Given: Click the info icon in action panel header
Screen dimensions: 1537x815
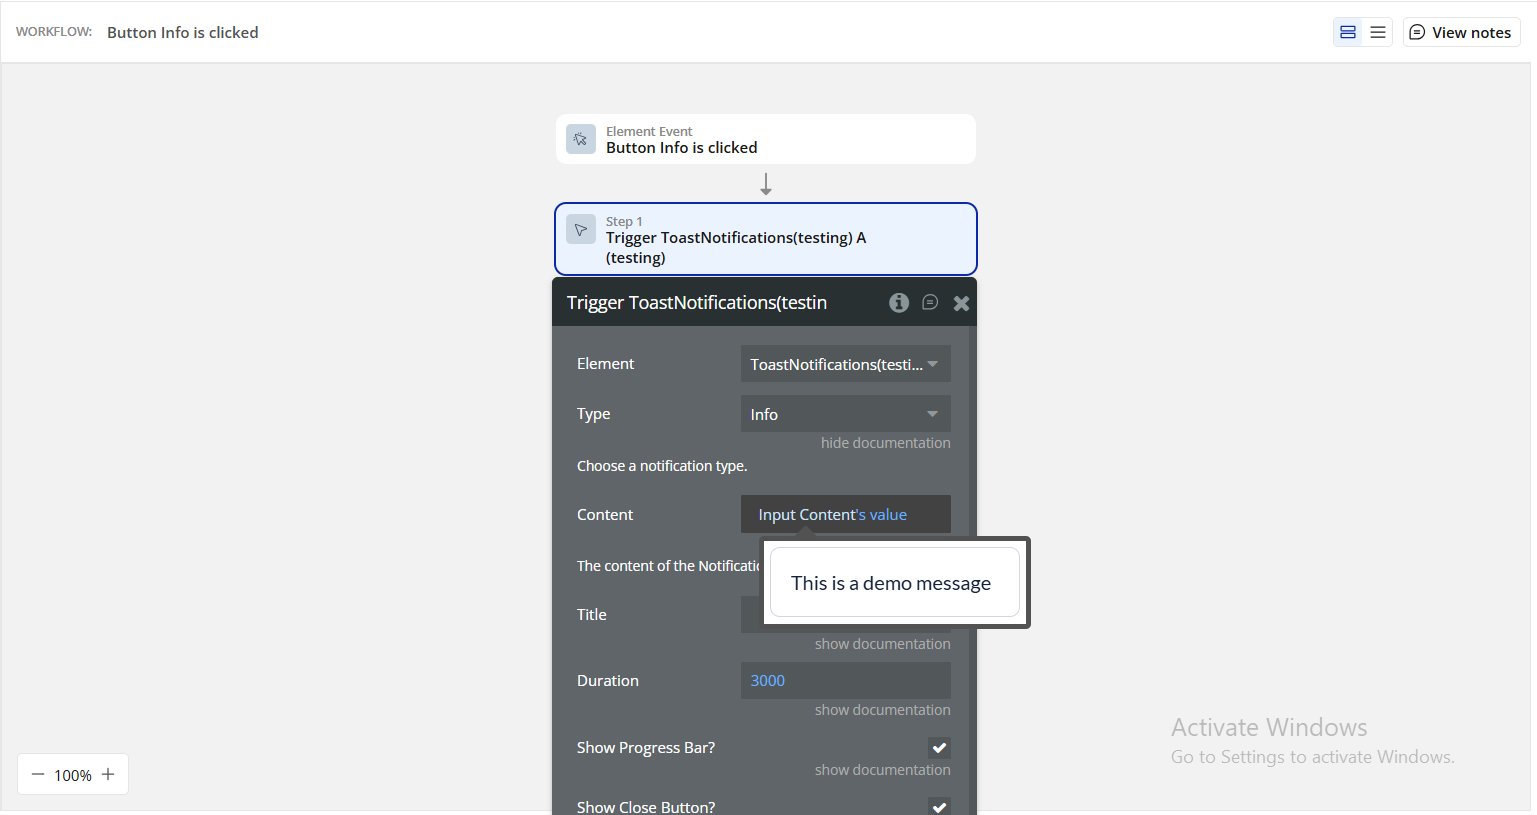Looking at the screenshot, I should 898,303.
